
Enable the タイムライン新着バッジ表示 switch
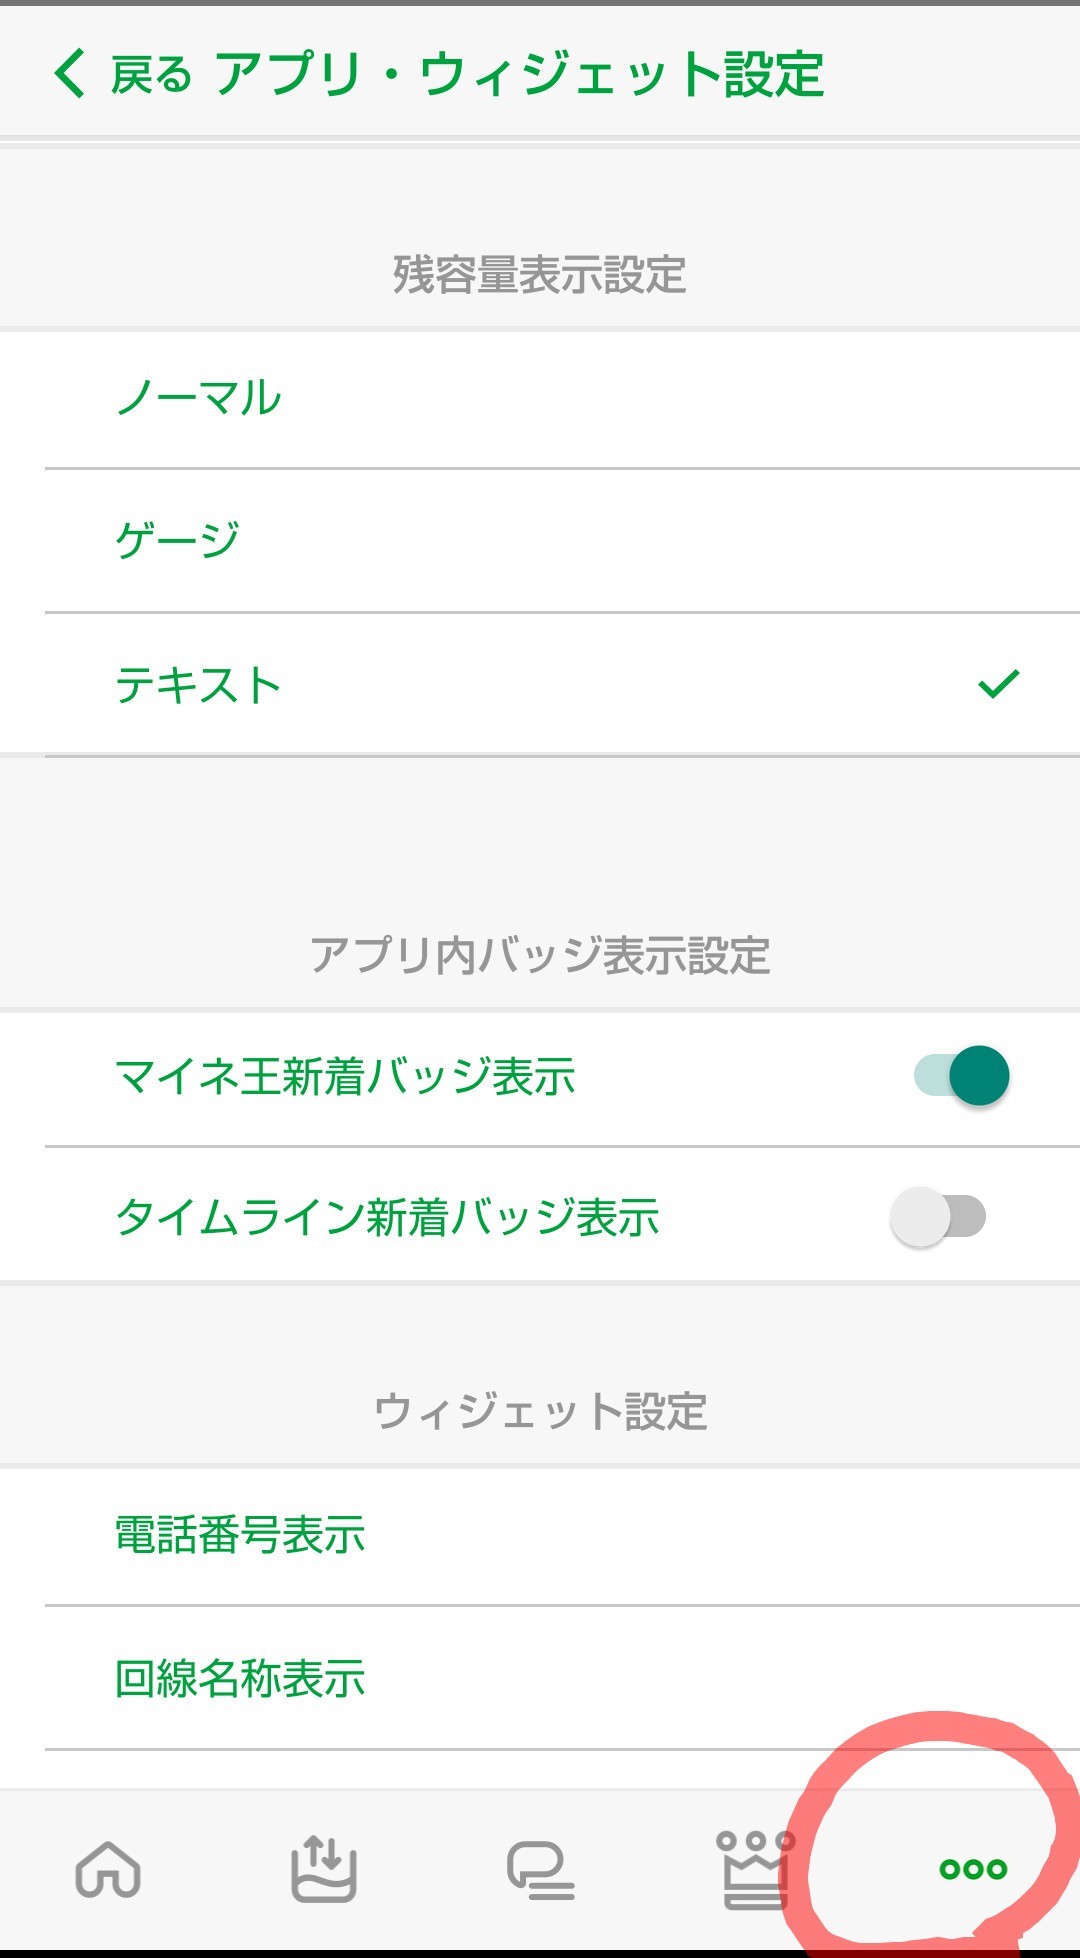click(938, 1217)
